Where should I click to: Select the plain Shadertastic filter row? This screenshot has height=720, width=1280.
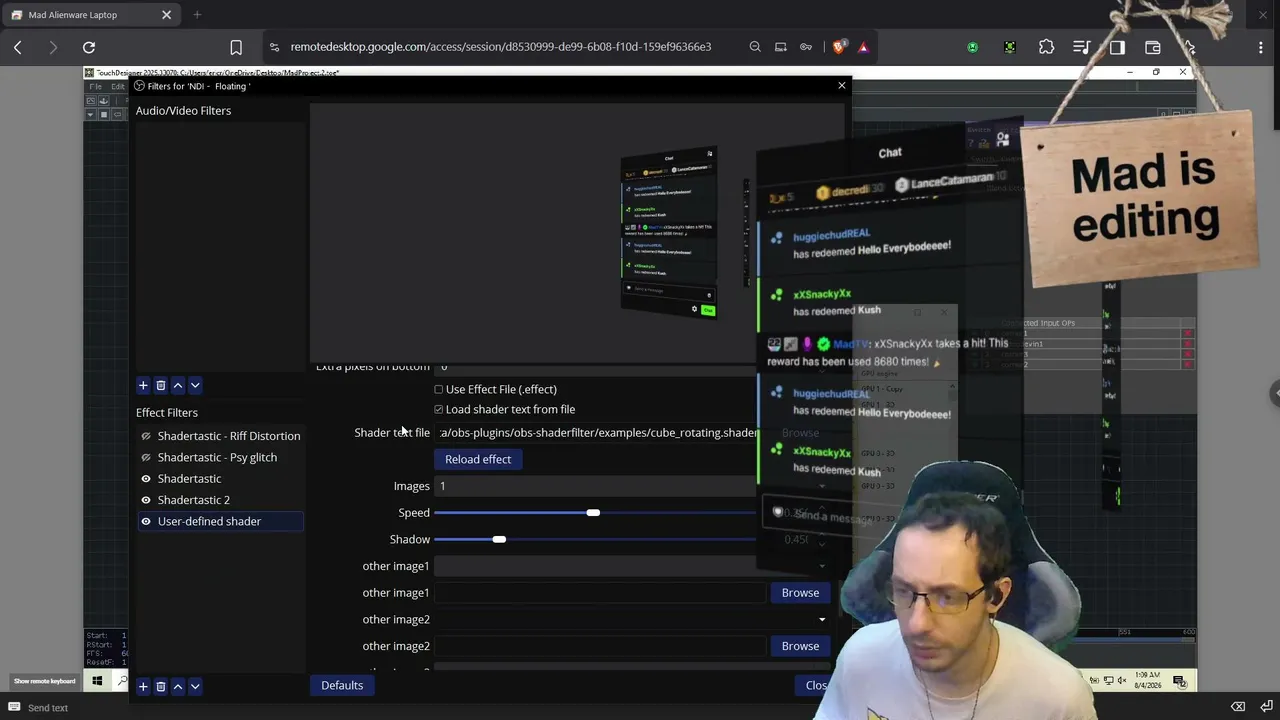point(220,479)
